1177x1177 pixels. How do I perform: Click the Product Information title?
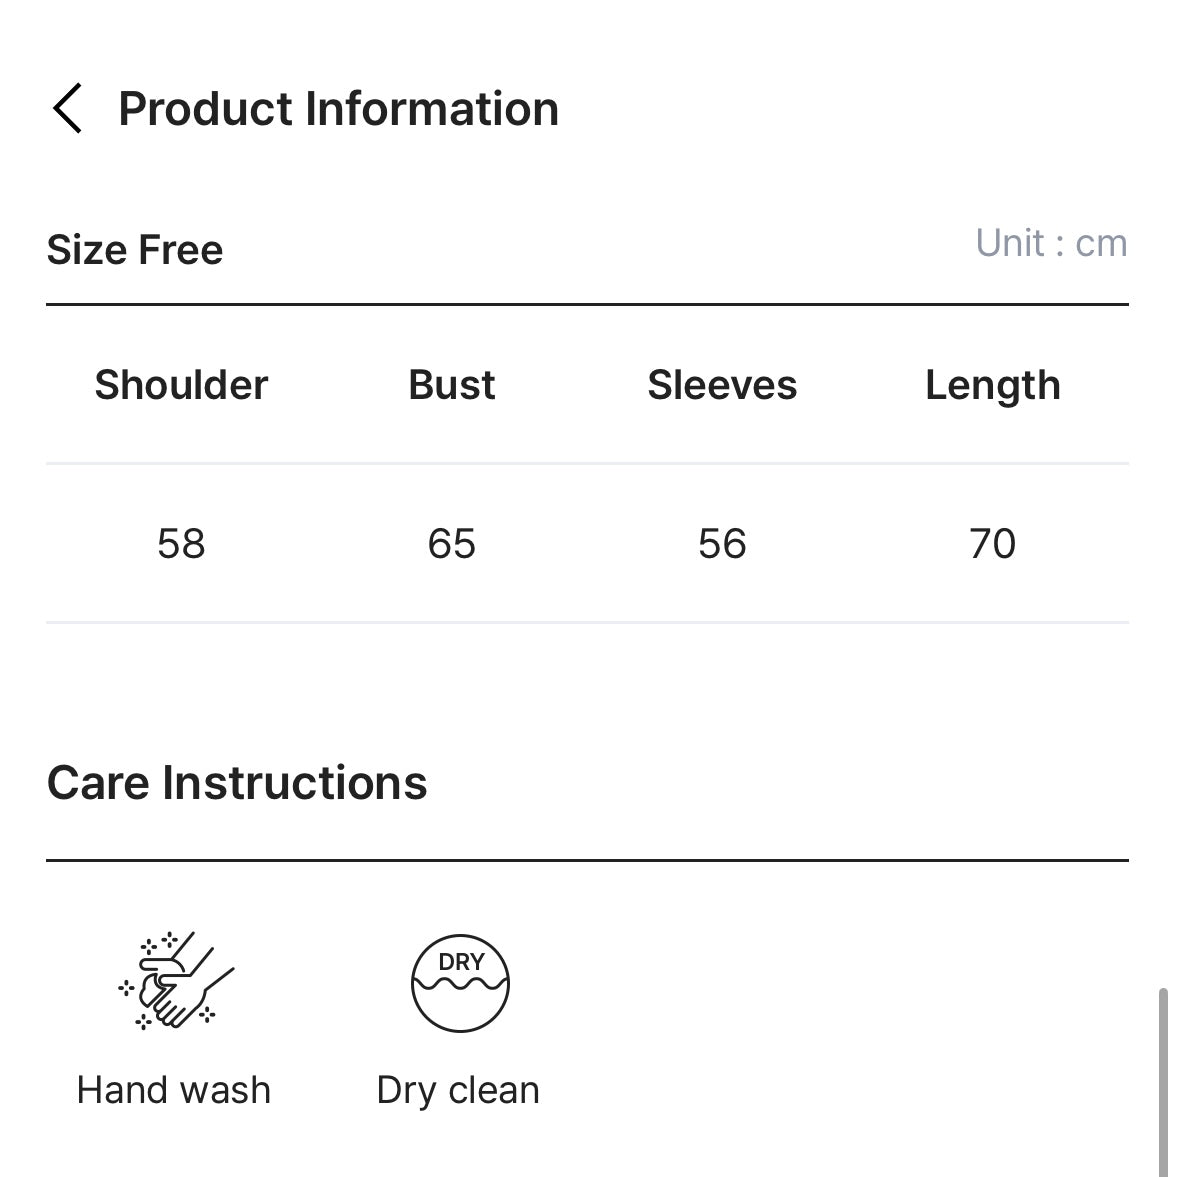pos(338,108)
